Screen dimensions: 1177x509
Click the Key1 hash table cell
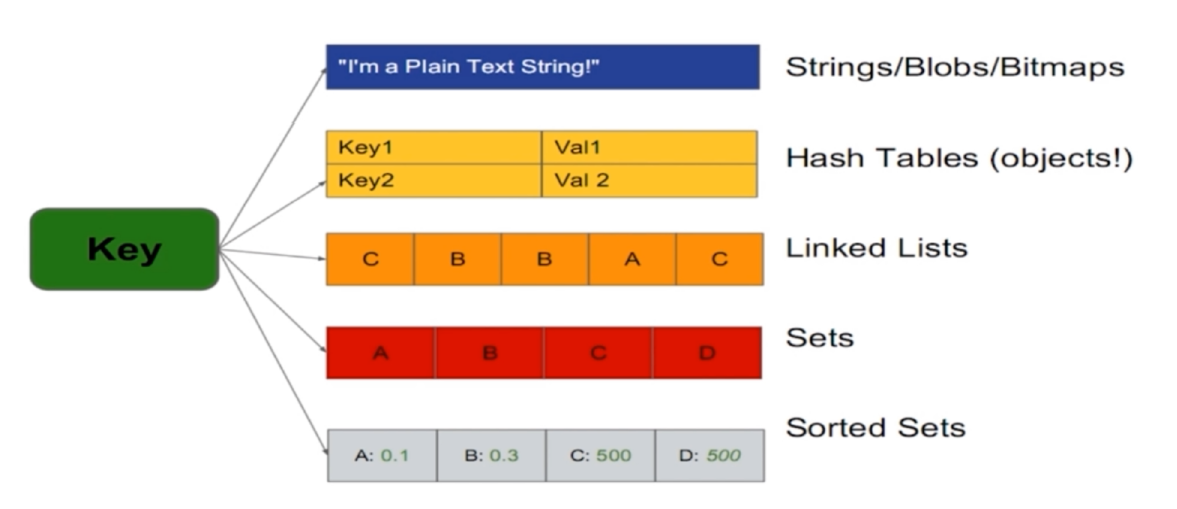[433, 147]
